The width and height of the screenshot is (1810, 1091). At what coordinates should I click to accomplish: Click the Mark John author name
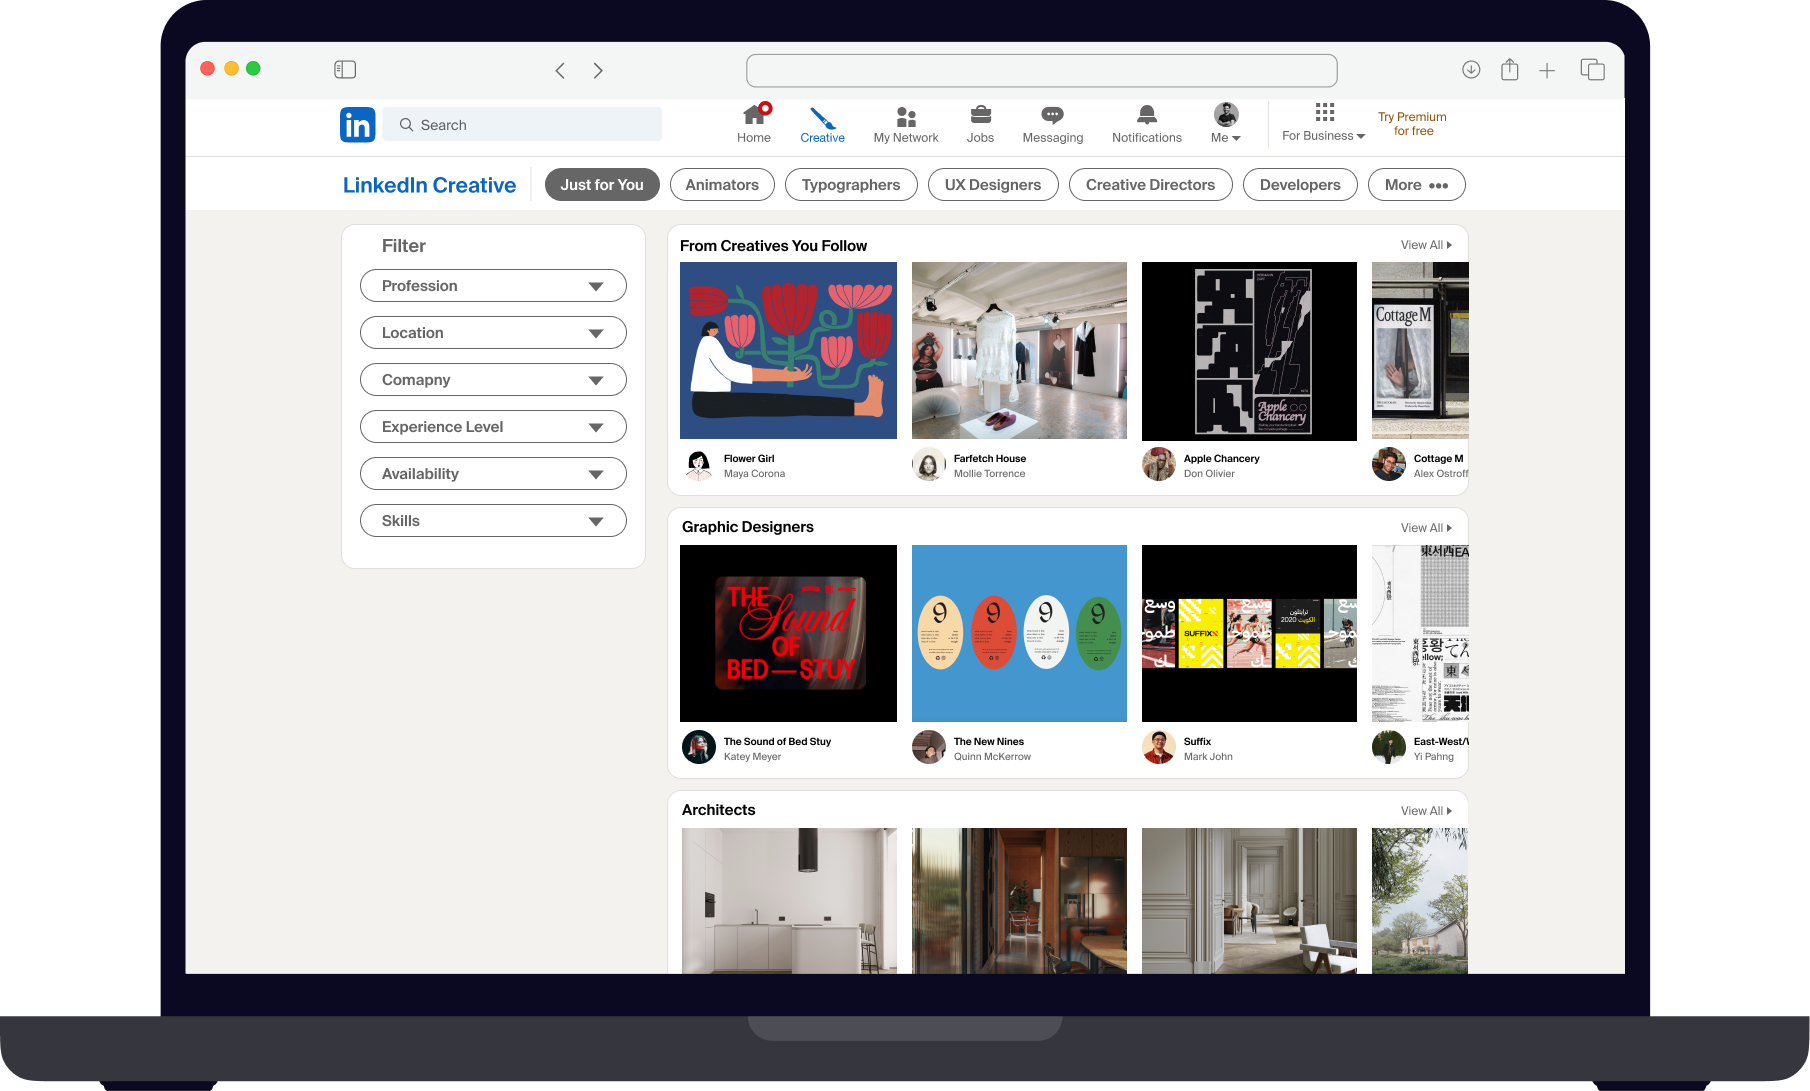1208,757
